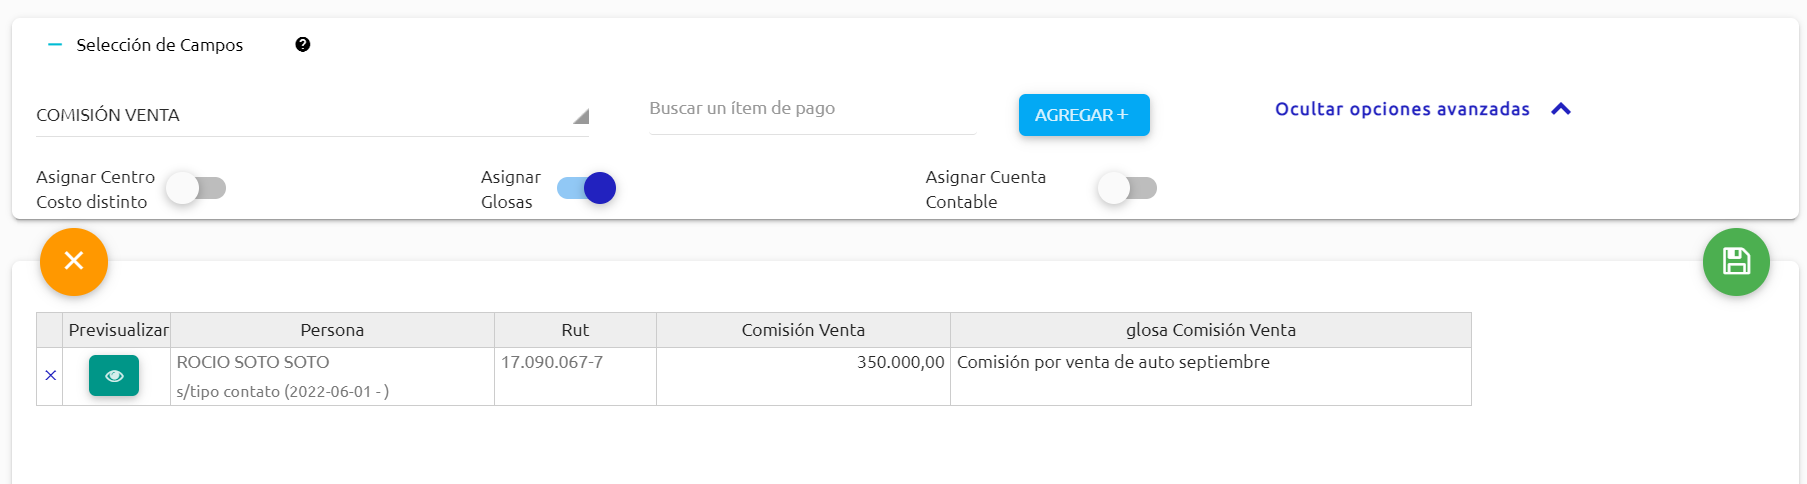Enable Asignar Centro Costo distinto toggle

tap(196, 188)
